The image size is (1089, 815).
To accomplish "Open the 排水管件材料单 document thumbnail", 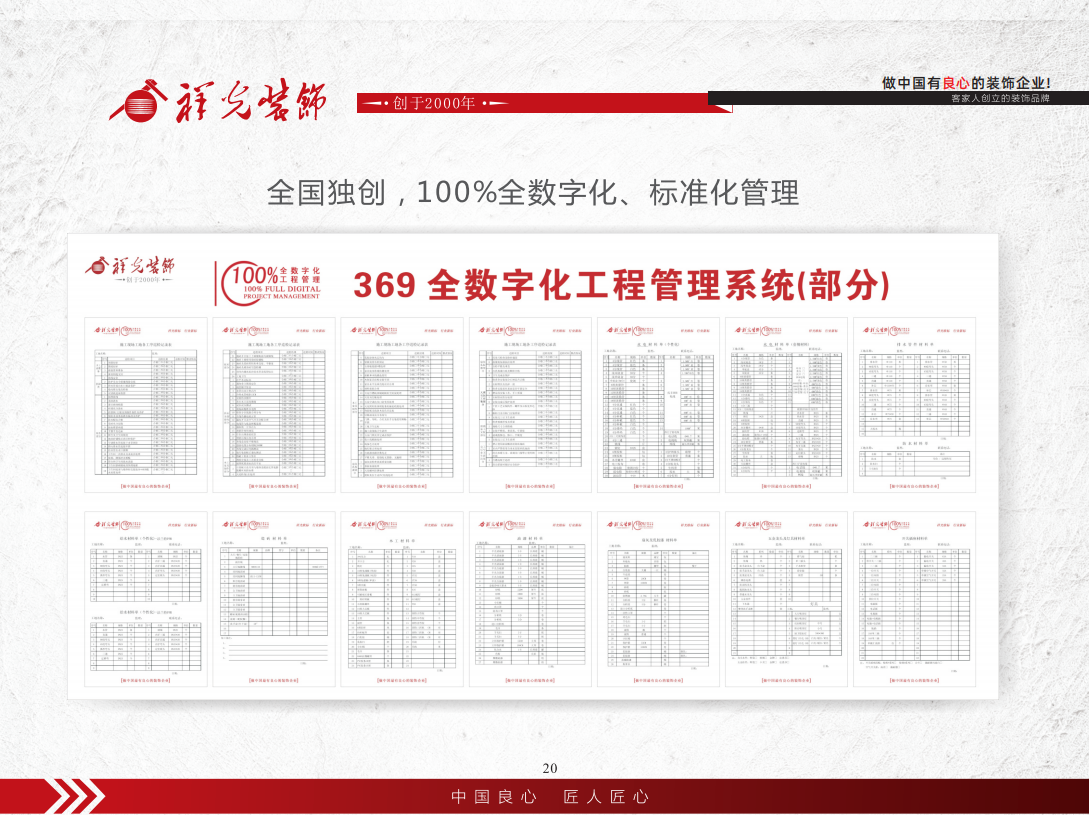I will point(914,405).
